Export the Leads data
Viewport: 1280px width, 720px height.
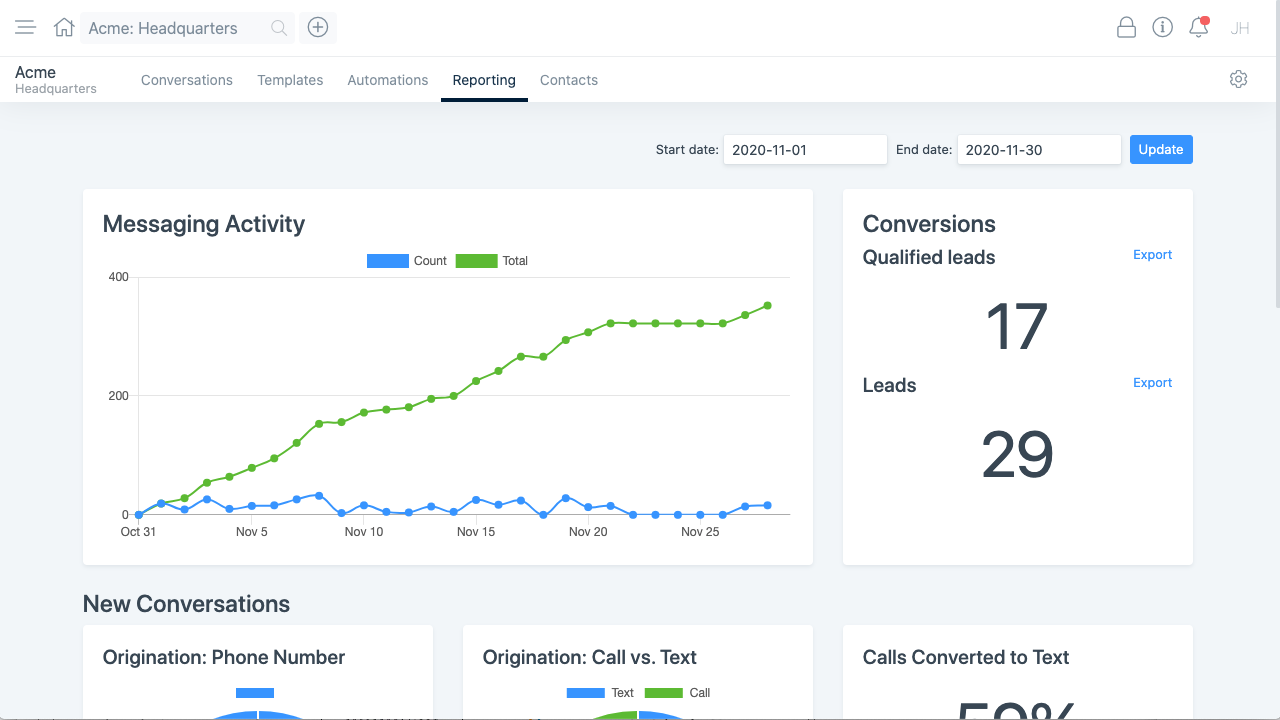[1152, 383]
